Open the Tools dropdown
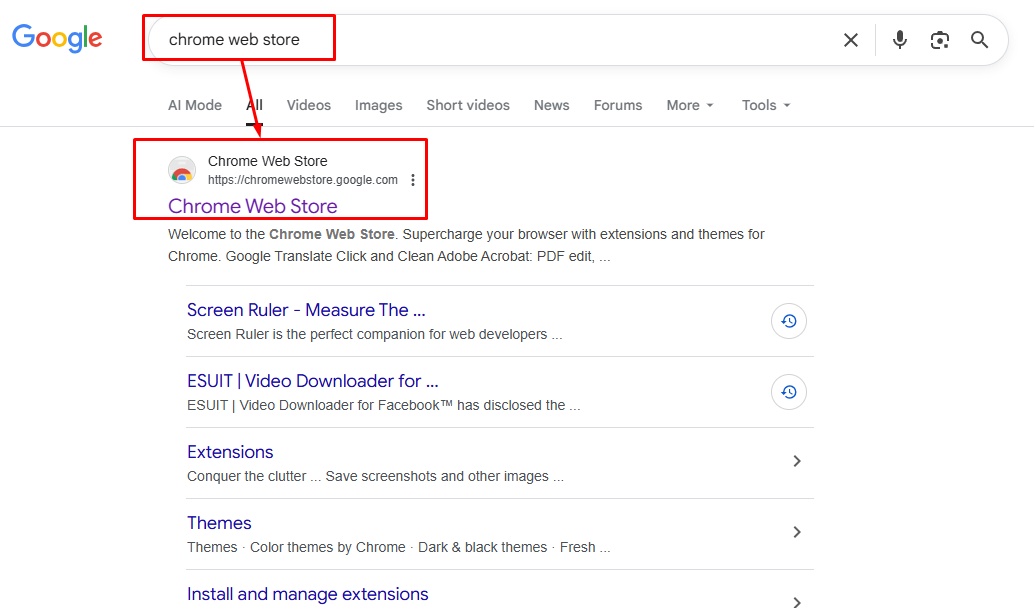This screenshot has width=1034, height=608. 763,105
